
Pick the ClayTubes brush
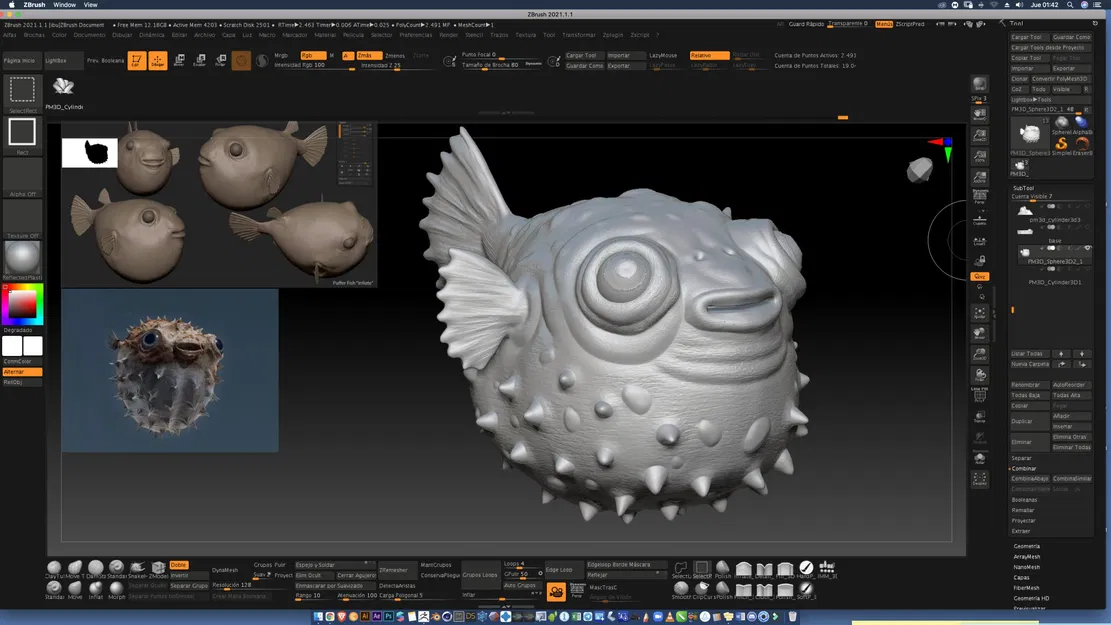click(x=54, y=569)
